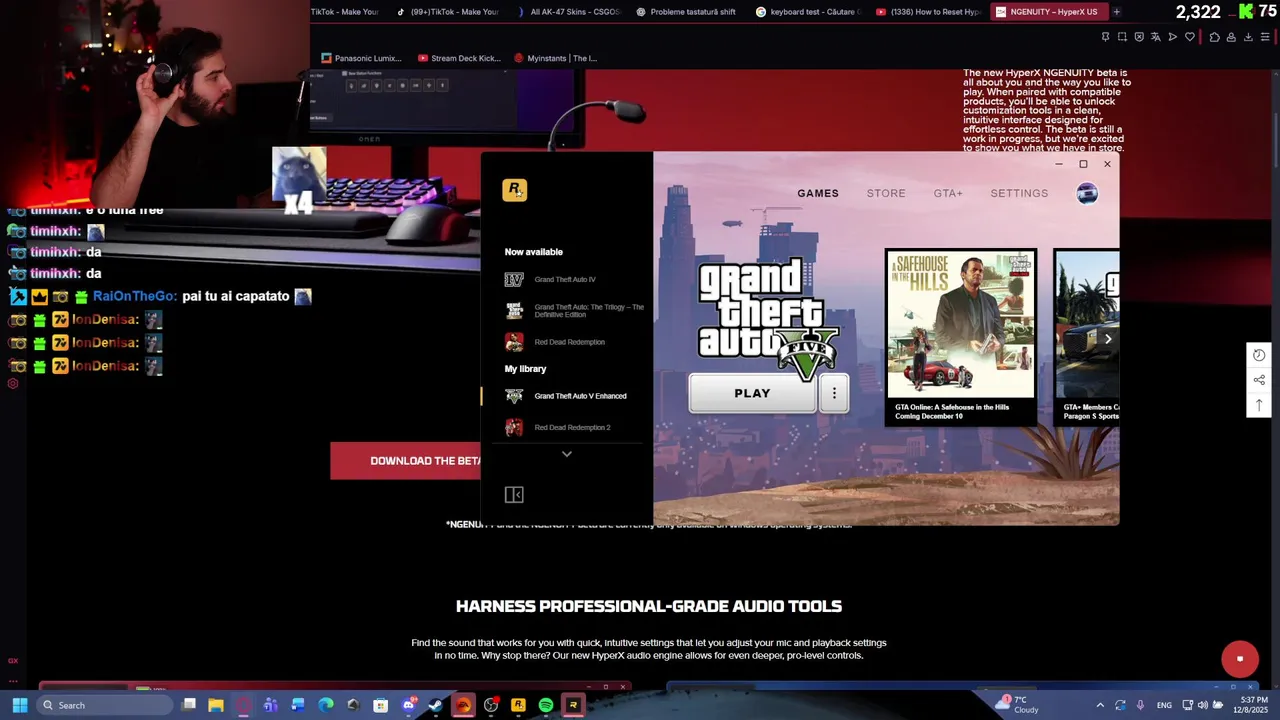Open Microsoft Edge from the taskbar
This screenshot has height=720, width=1280.
[x=326, y=705]
